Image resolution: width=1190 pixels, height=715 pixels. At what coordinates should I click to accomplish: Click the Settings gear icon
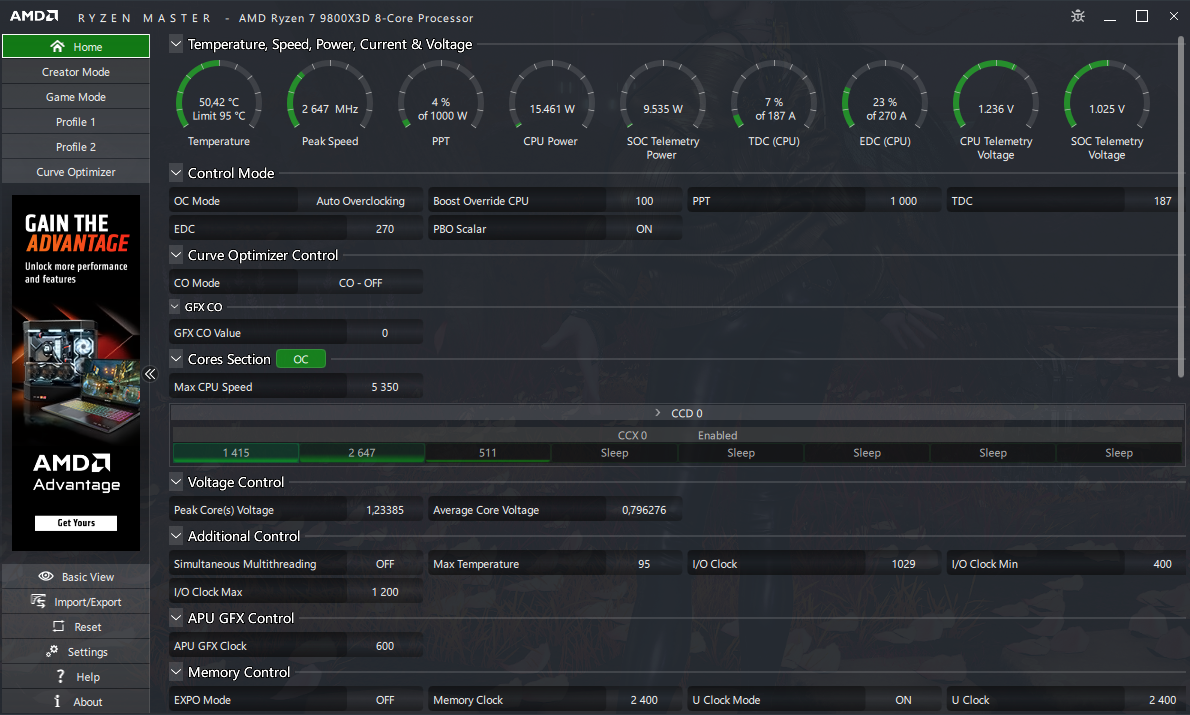(52, 651)
